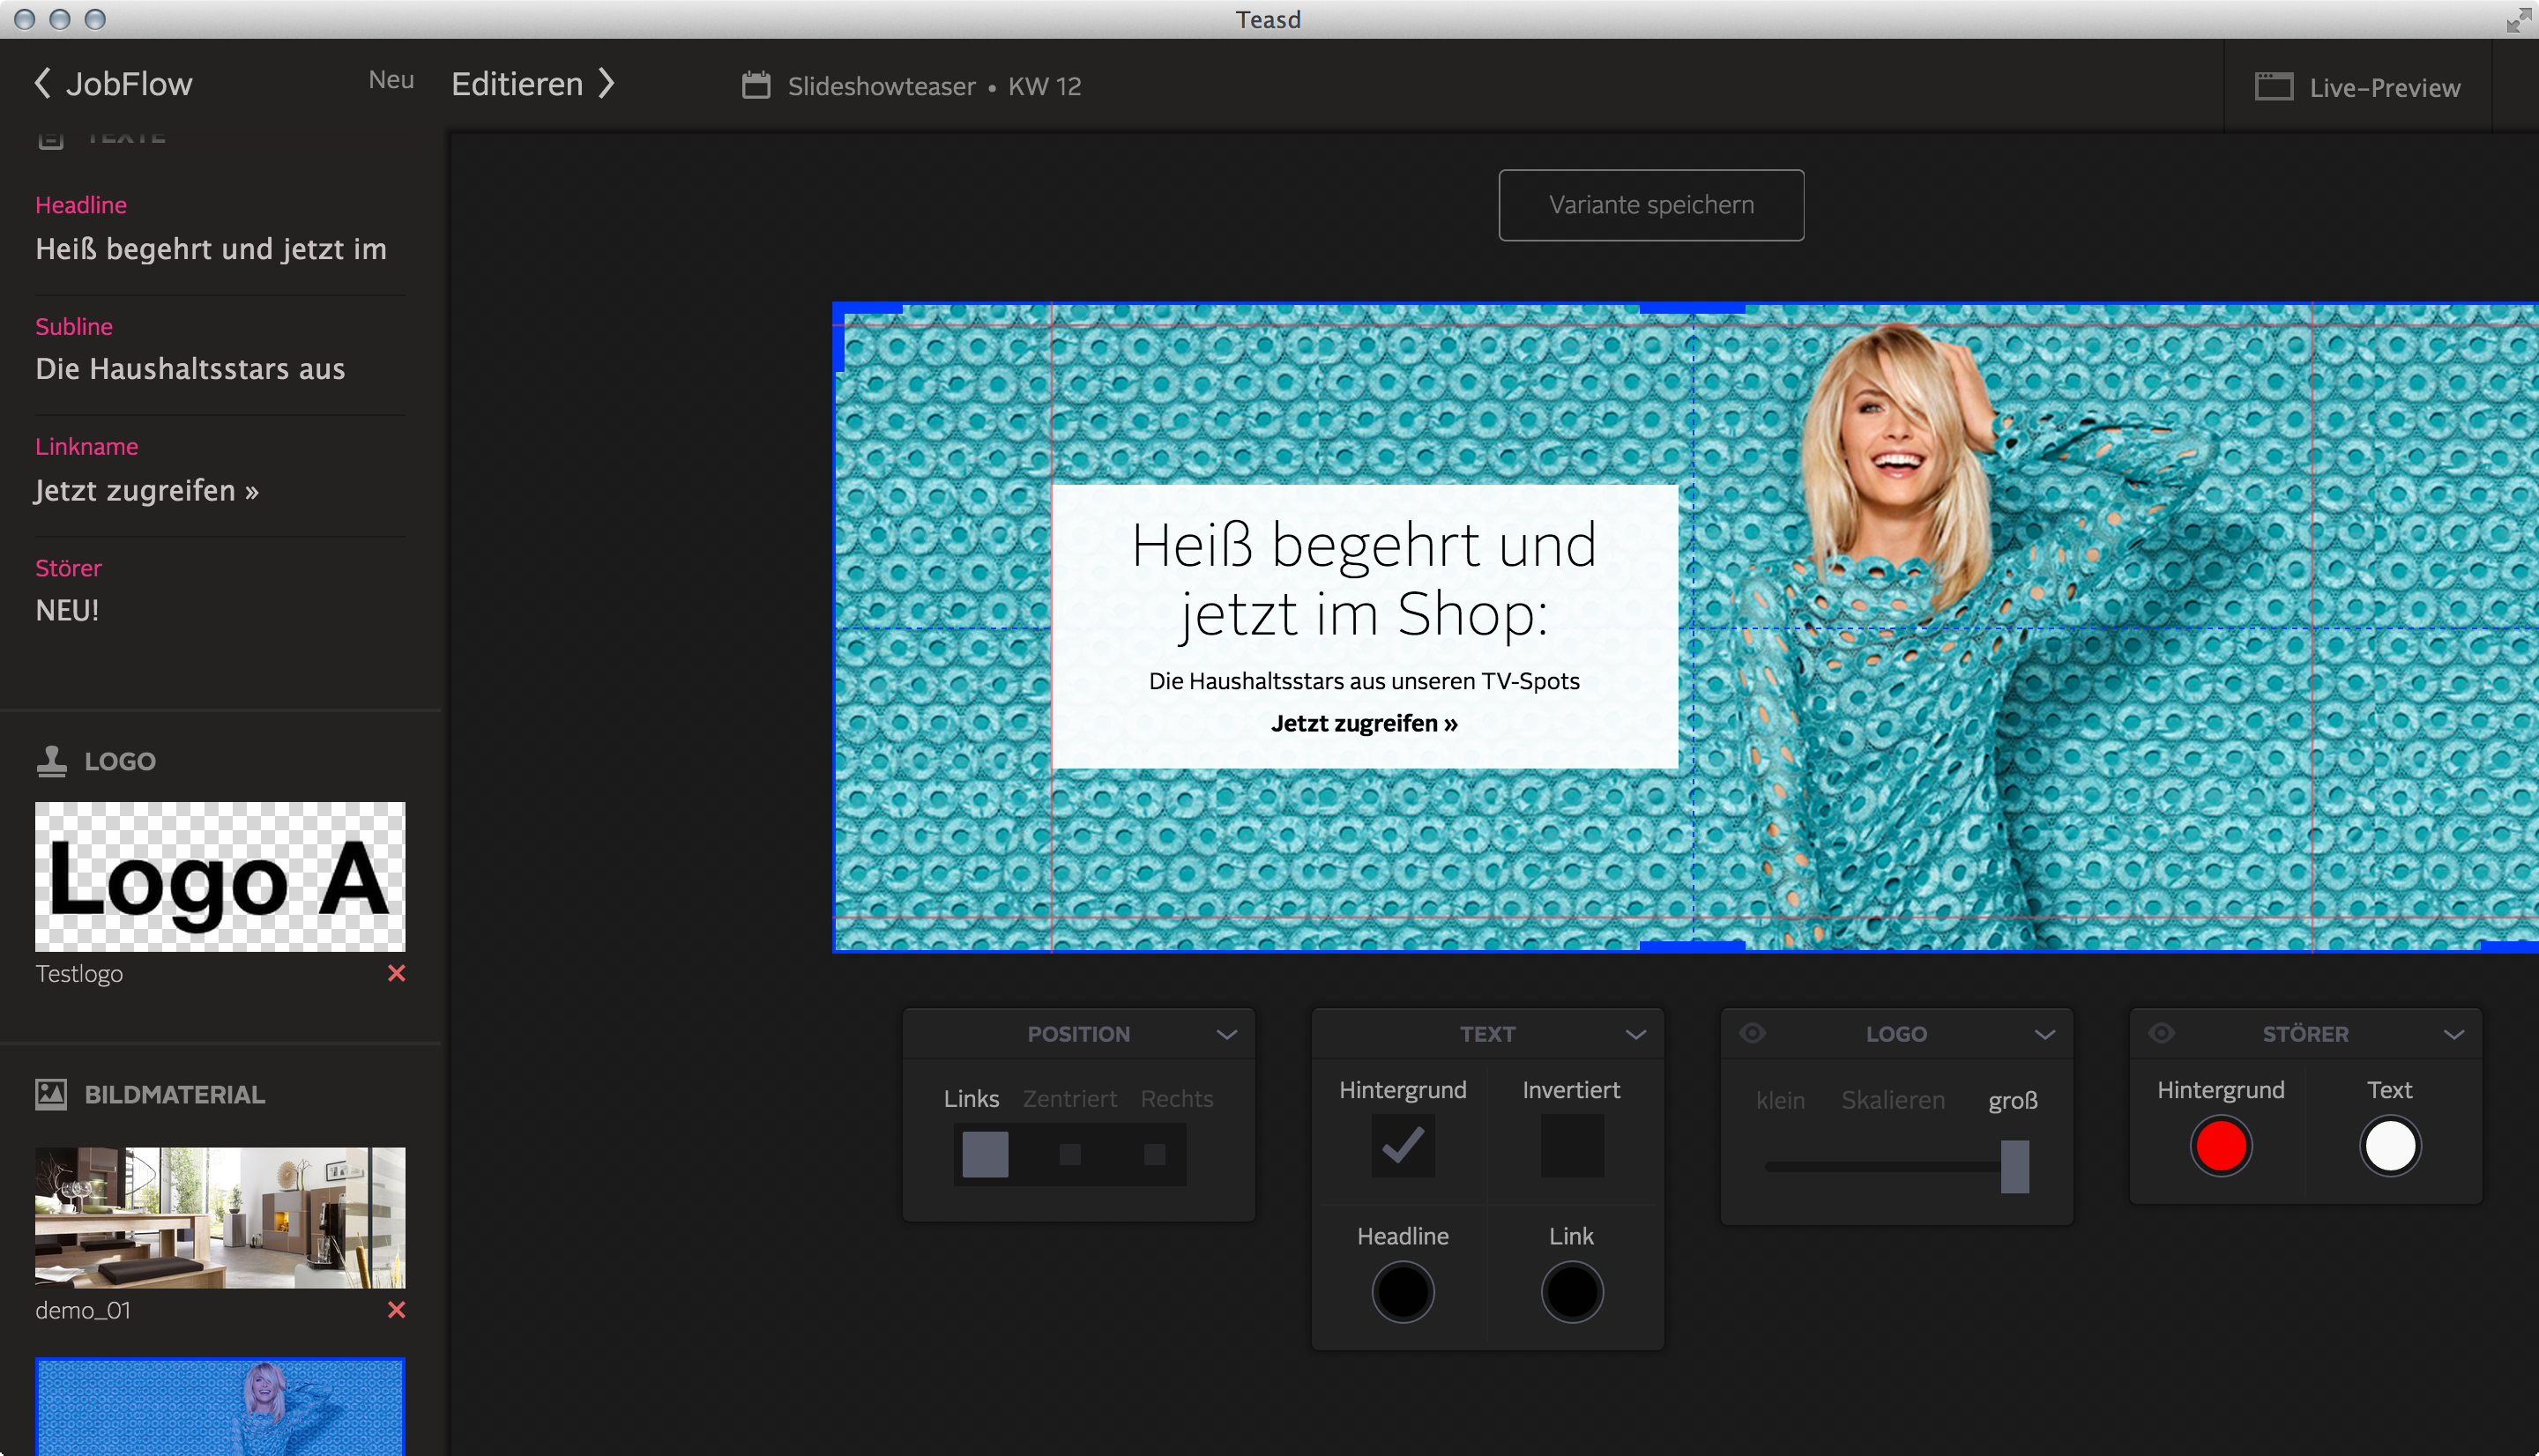The height and width of the screenshot is (1456, 2539).
Task: Toggle fullscreen with top-right arrows icon
Action: point(2517,20)
